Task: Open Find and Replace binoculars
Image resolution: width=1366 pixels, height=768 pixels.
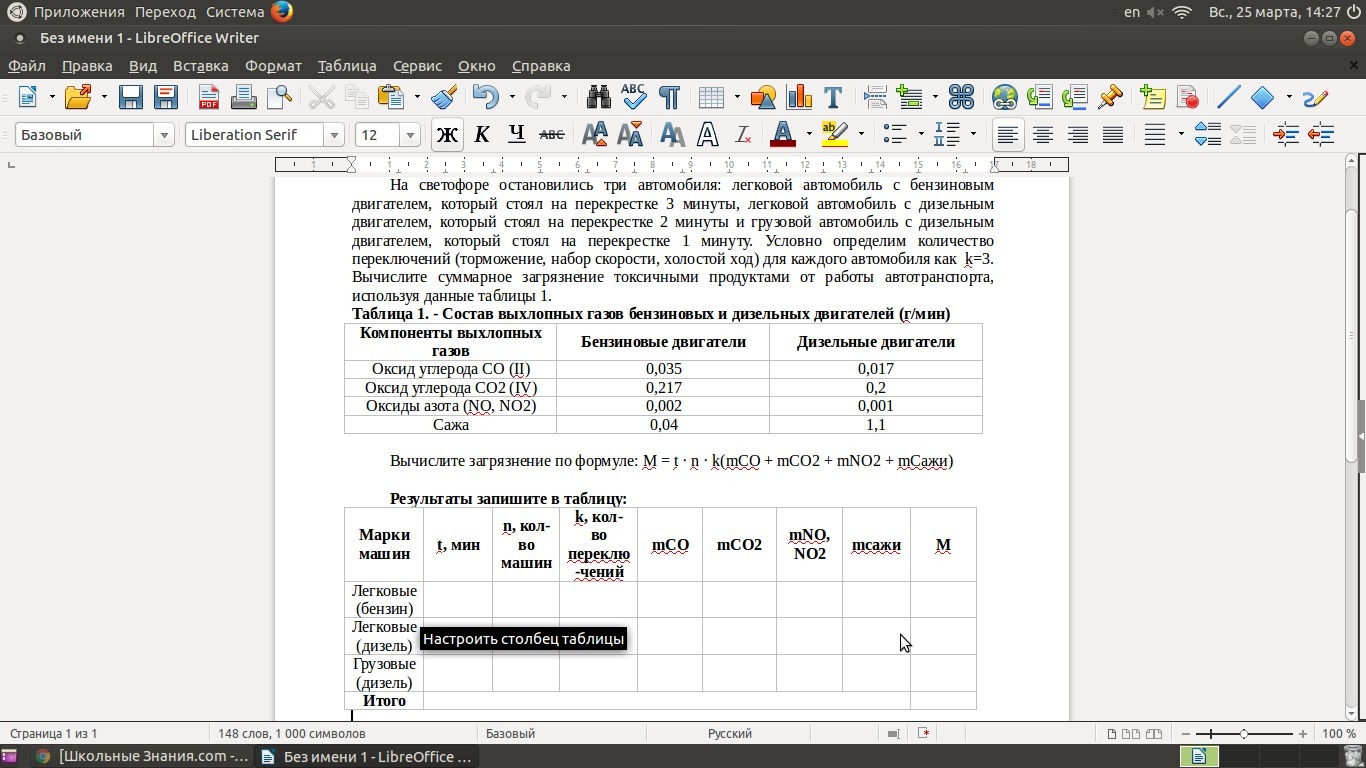Action: [598, 97]
